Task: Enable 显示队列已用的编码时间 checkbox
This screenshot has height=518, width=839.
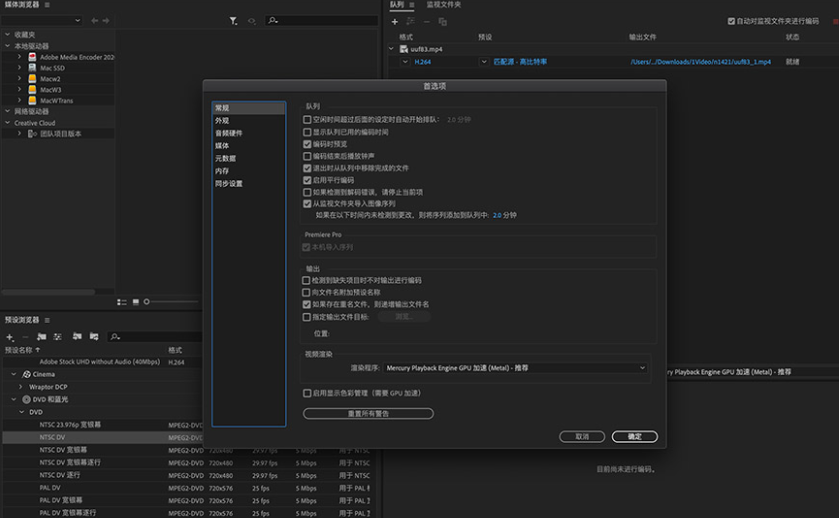Action: pos(307,132)
